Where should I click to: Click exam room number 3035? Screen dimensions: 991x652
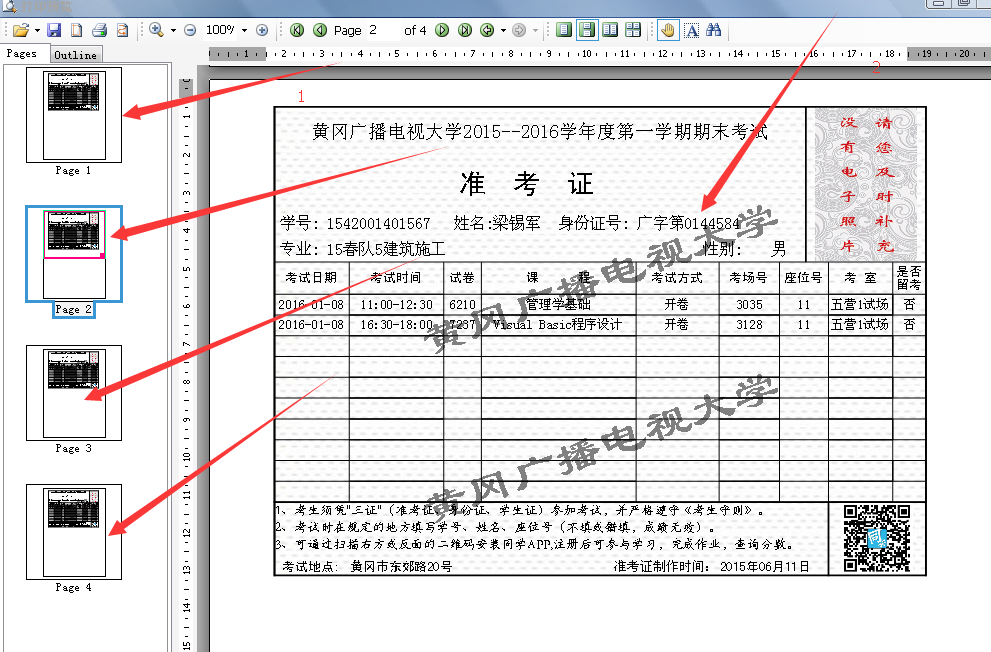click(x=749, y=305)
